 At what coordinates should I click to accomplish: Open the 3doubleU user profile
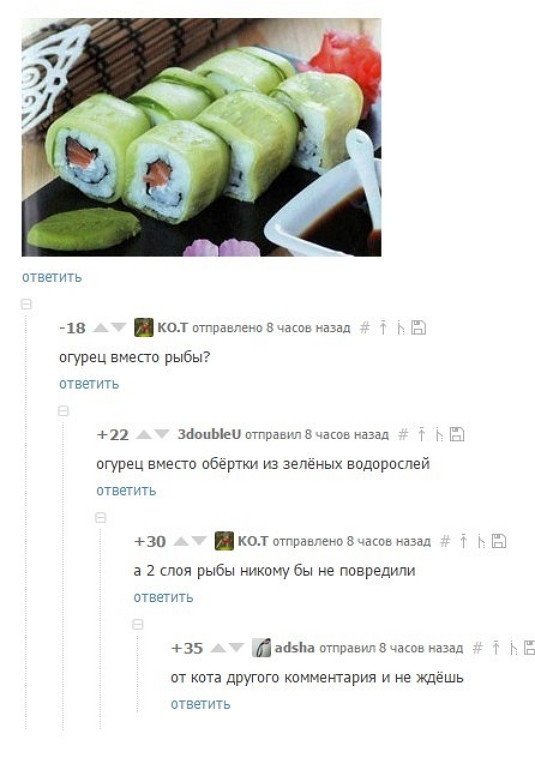(x=209, y=435)
